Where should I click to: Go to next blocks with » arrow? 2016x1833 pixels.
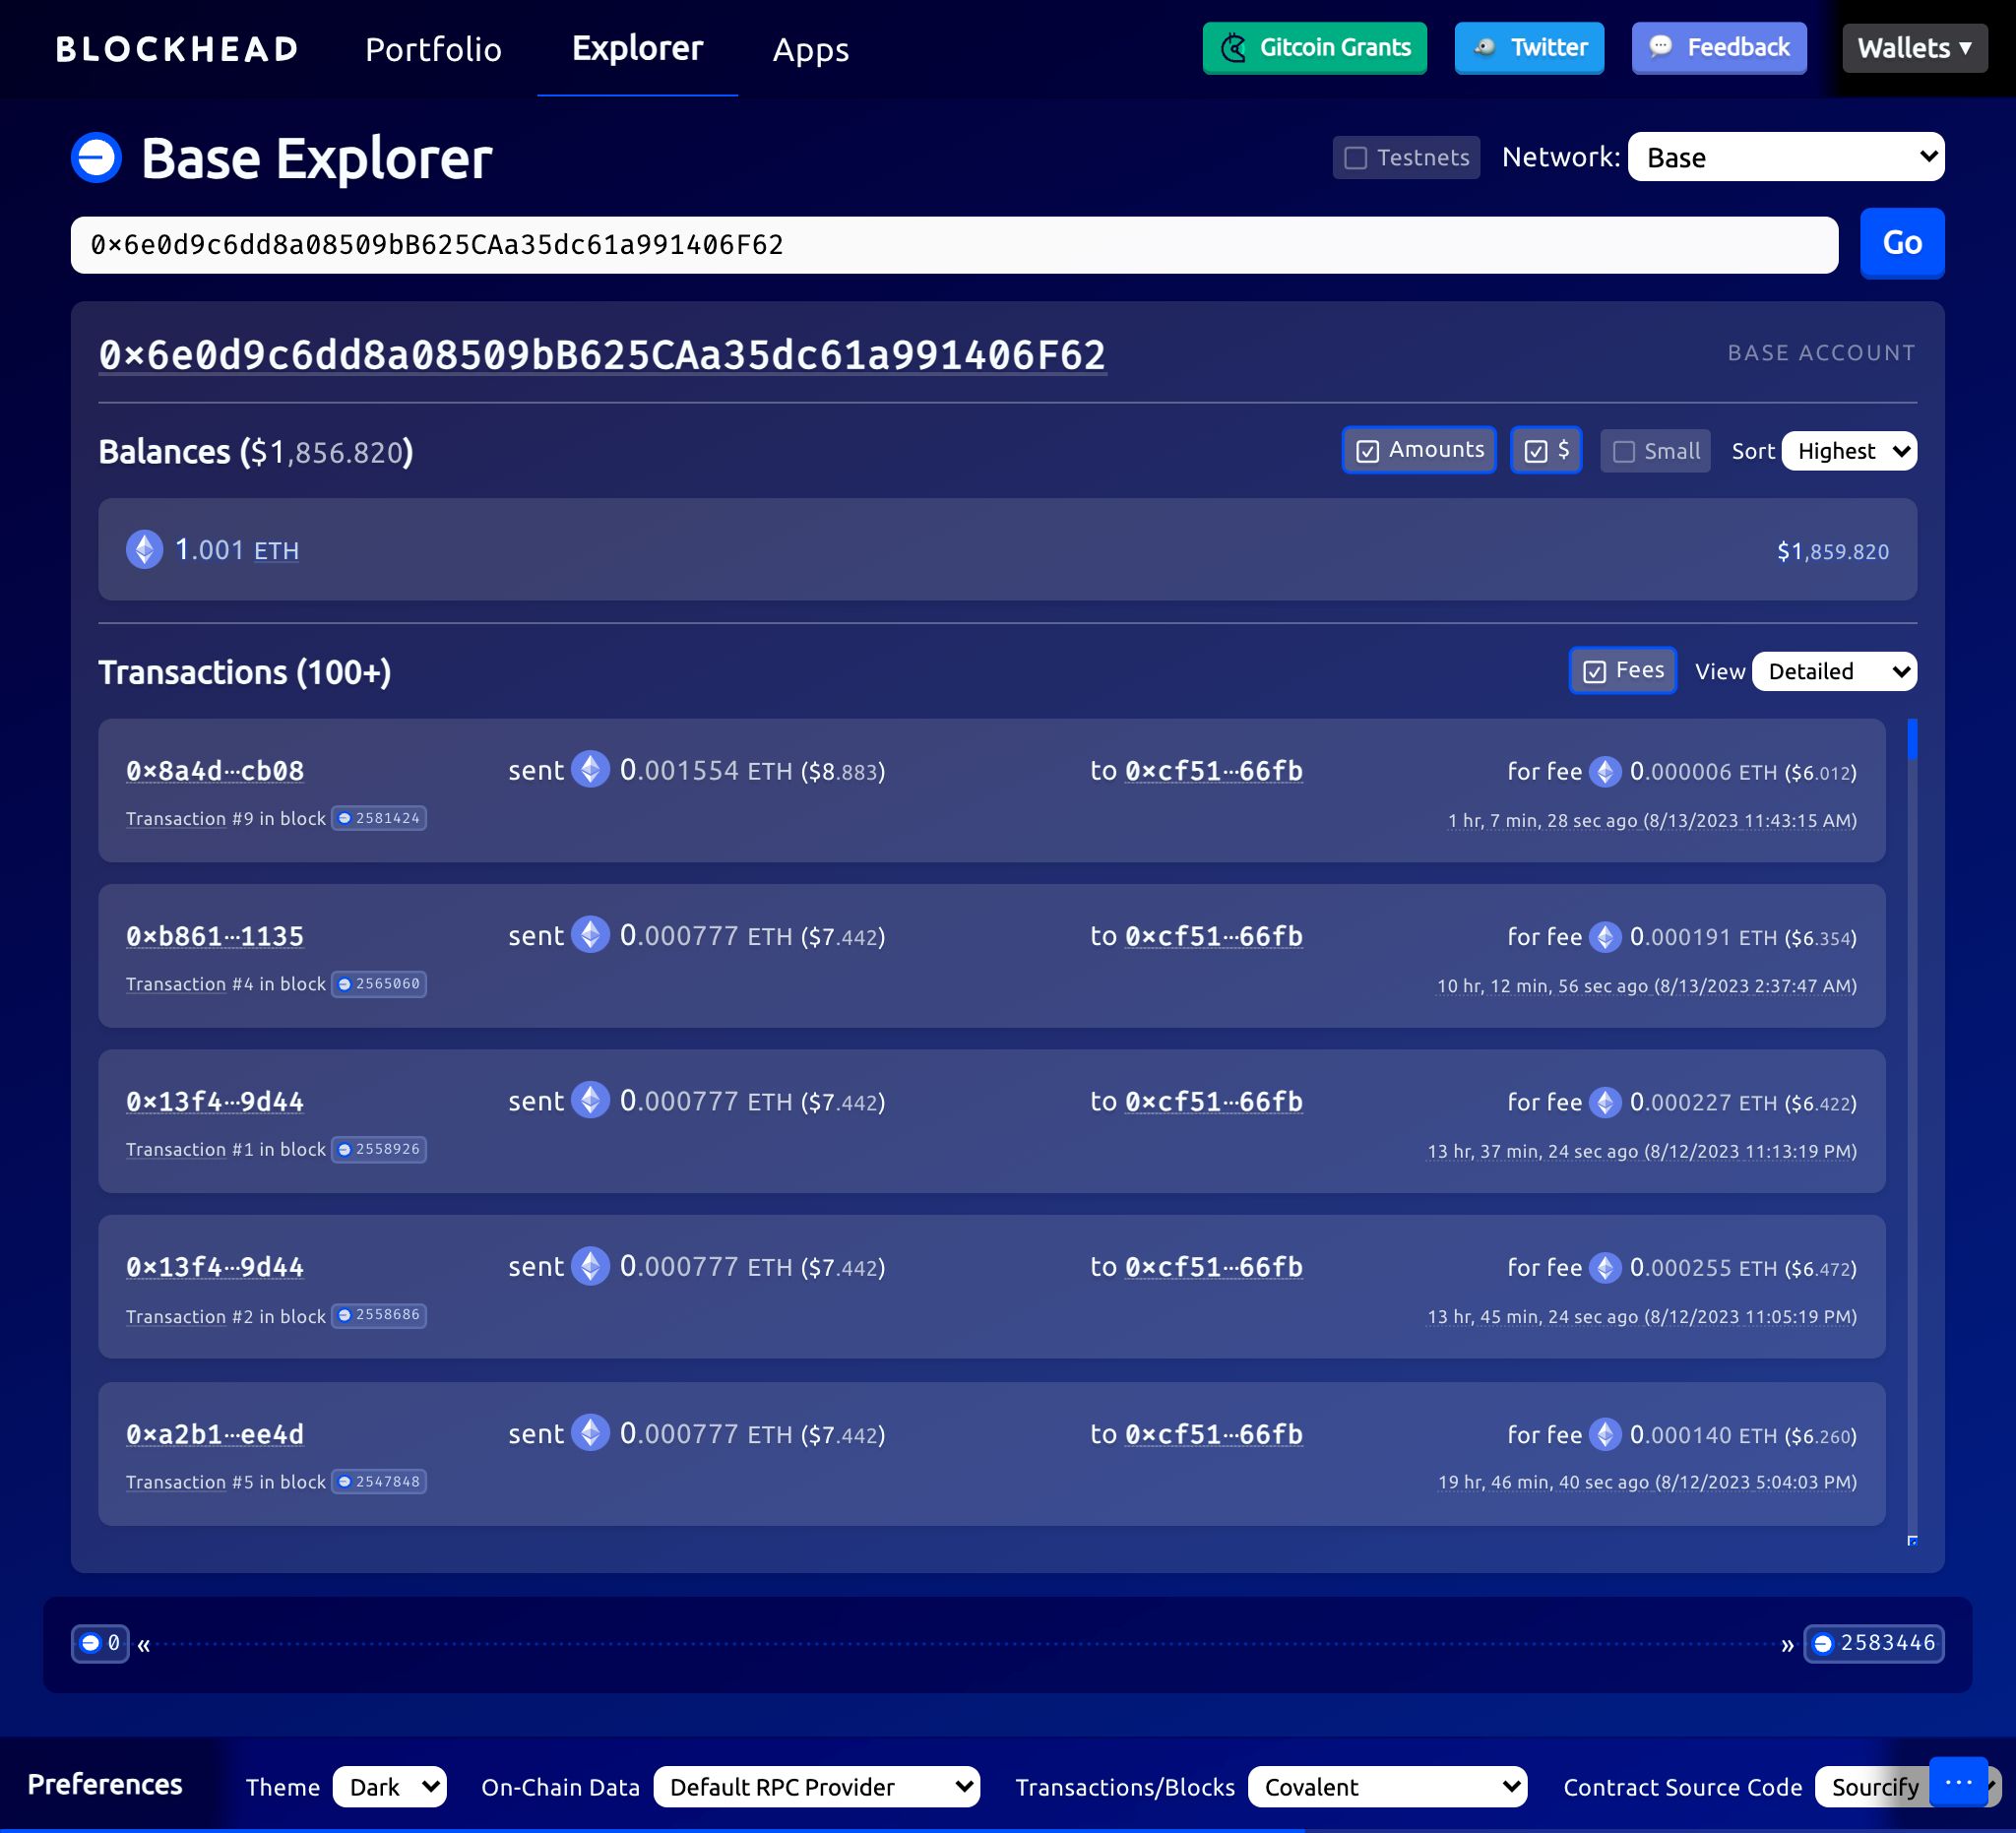click(x=1787, y=1645)
